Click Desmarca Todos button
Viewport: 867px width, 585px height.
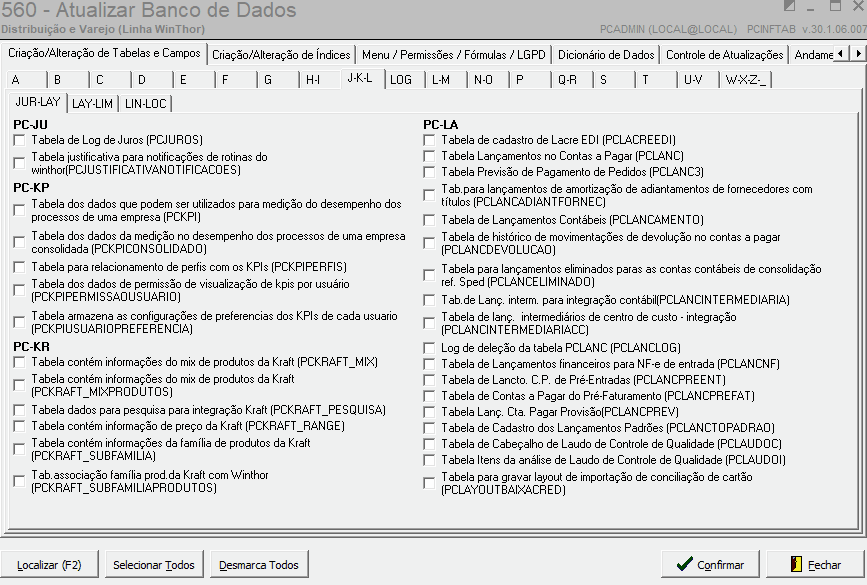click(259, 565)
